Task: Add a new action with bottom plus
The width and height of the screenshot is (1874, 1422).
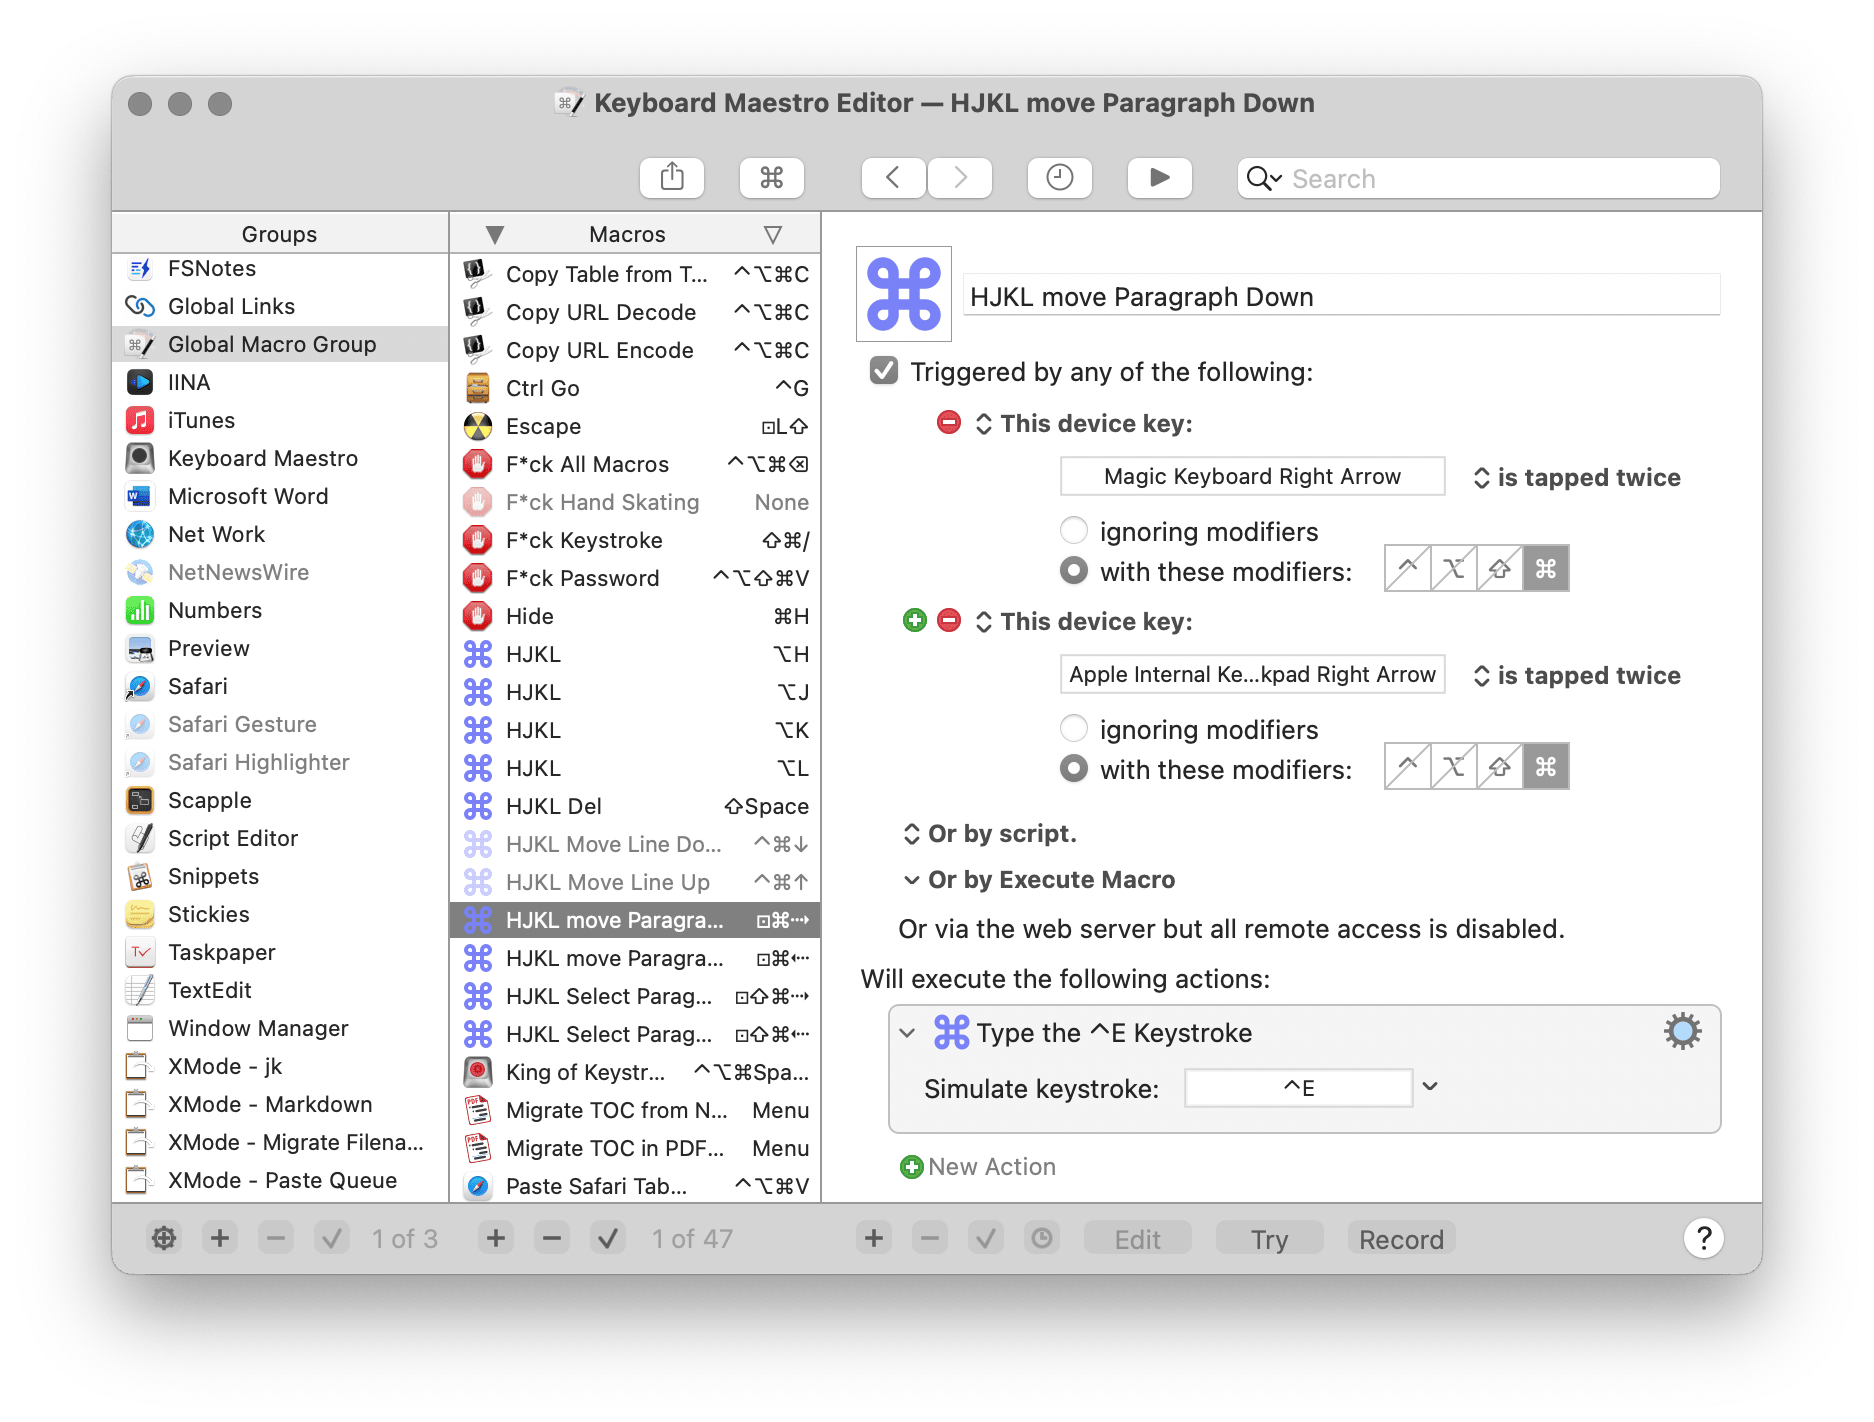Action: click(874, 1238)
